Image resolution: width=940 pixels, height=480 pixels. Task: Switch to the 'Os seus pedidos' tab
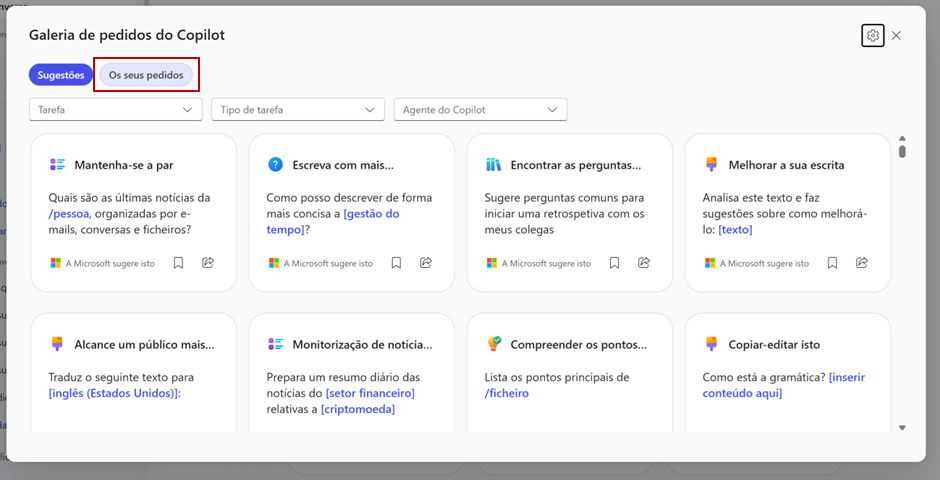(x=146, y=75)
